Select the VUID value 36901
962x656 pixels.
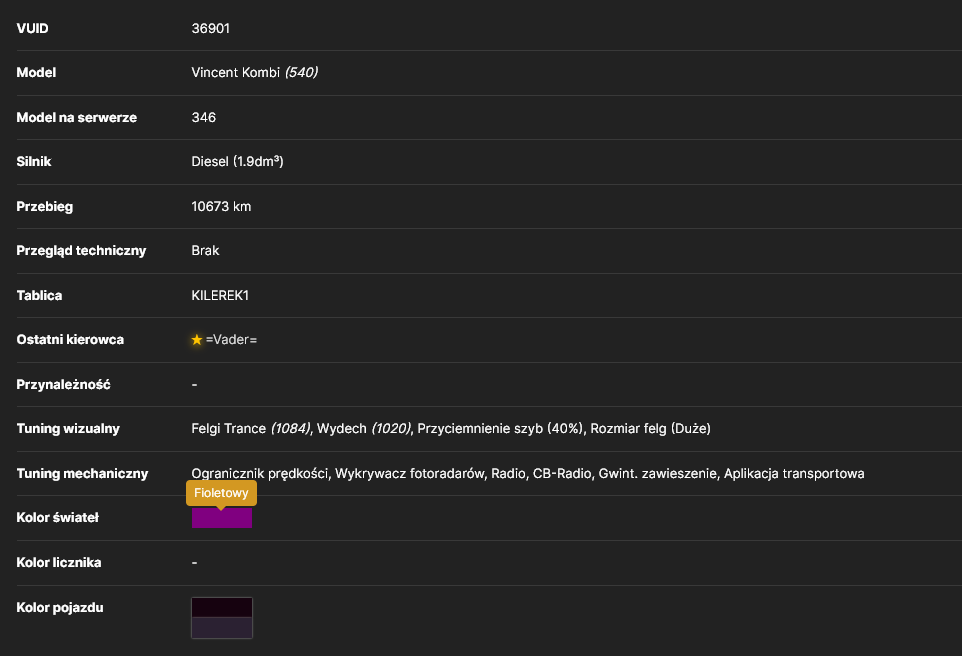click(x=210, y=28)
